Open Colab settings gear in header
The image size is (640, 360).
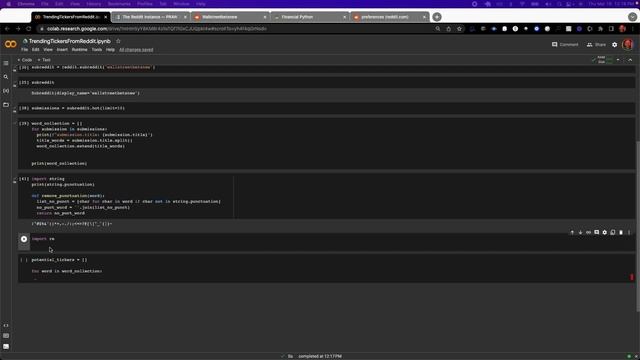(x=615, y=44)
